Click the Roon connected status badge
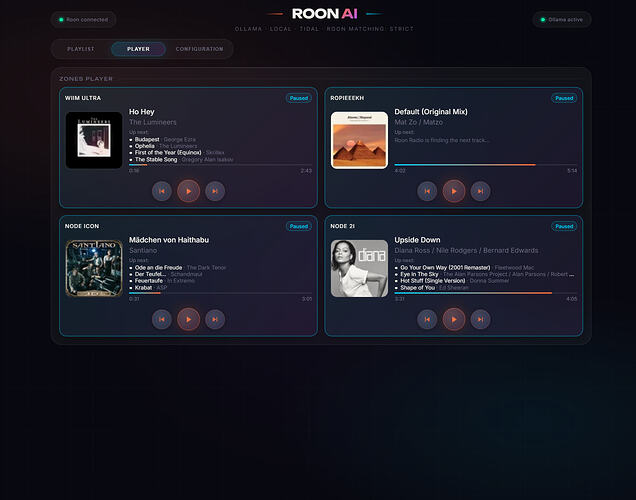Image resolution: width=636 pixels, height=500 pixels. [84, 19]
